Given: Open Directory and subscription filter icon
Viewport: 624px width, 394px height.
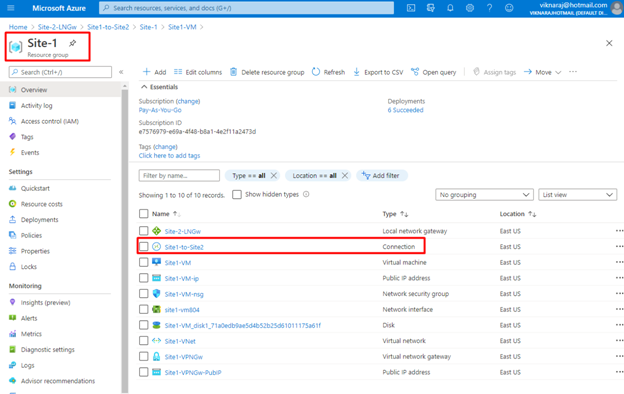Looking at the screenshot, I should coord(431,8).
